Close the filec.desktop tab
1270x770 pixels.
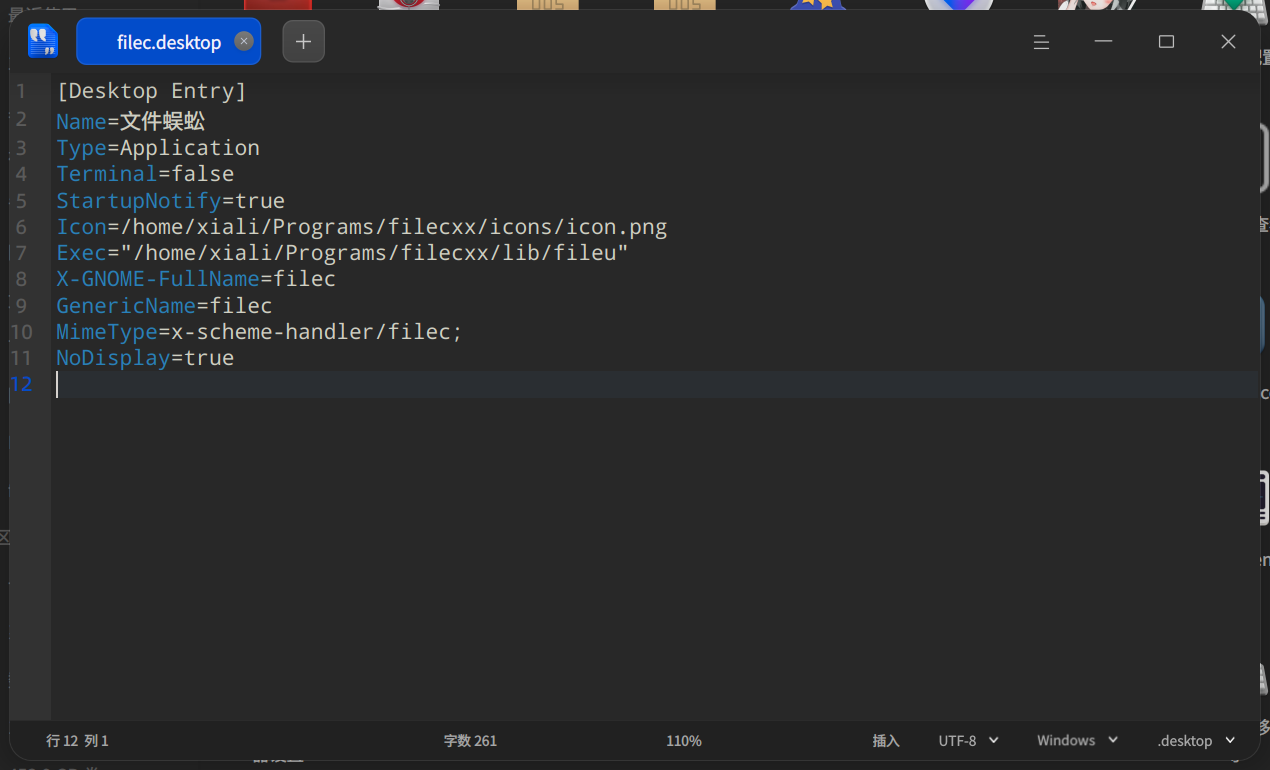coord(243,41)
